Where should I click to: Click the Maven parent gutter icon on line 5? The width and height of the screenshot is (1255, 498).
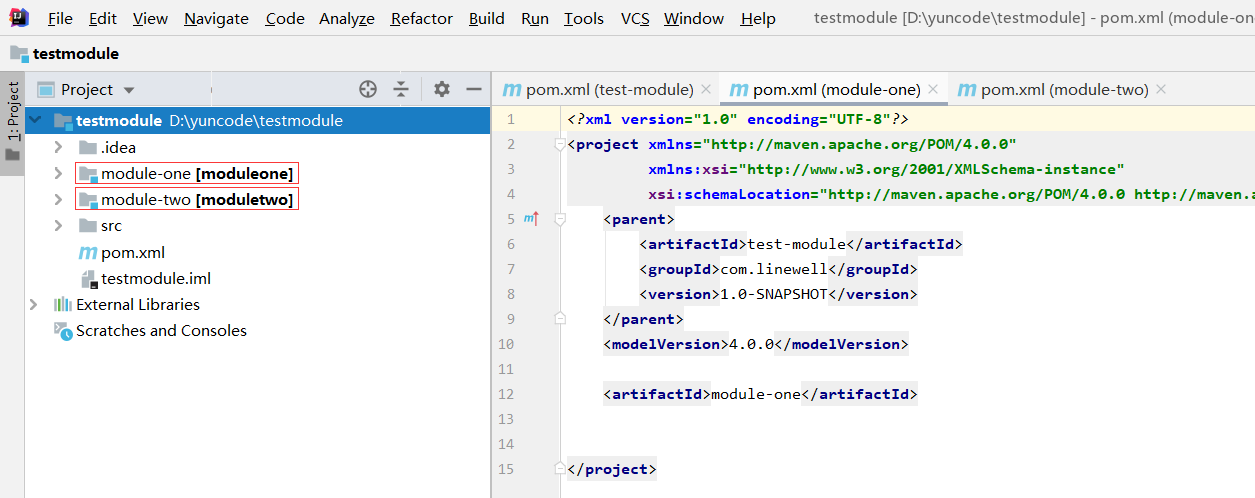531,218
